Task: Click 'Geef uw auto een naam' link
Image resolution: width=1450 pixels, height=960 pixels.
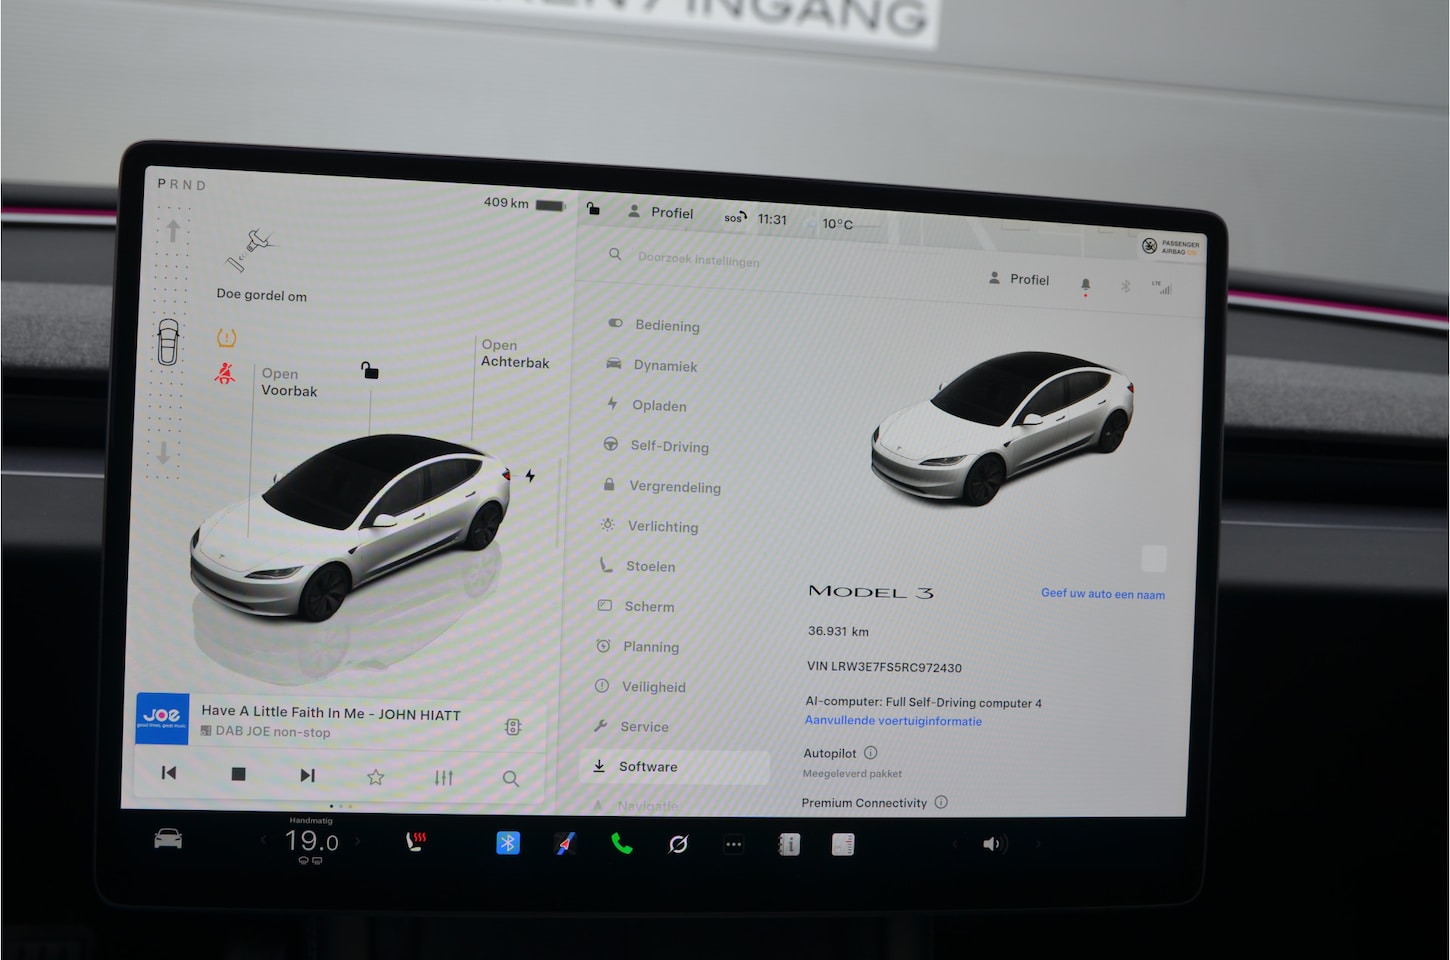Action: click(1102, 594)
